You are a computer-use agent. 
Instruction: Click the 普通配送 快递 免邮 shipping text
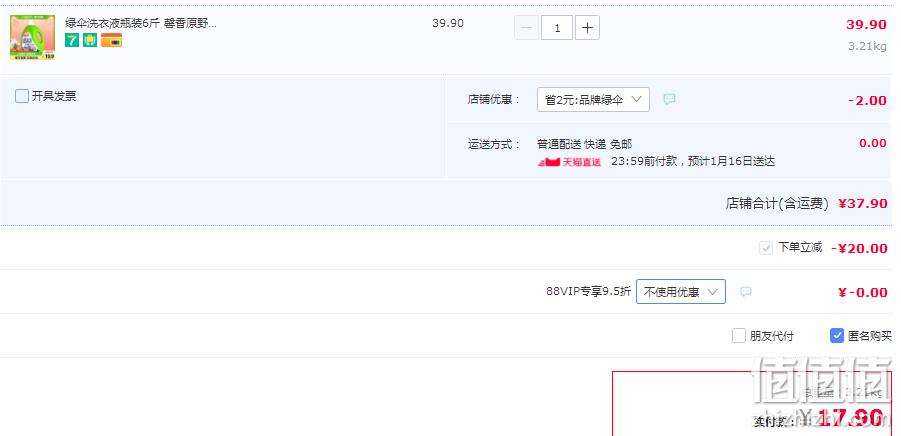click(584, 144)
